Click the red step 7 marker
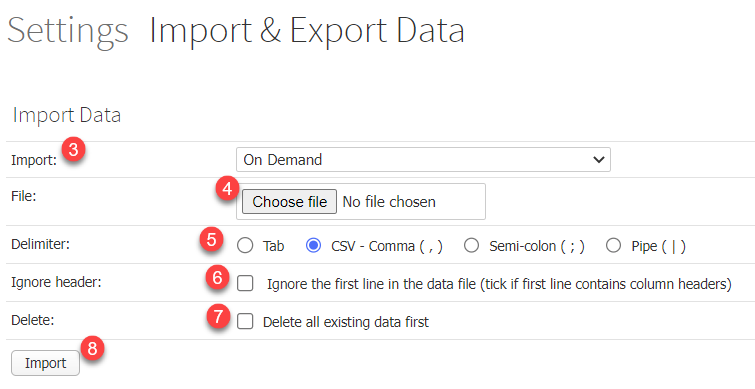 (218, 316)
